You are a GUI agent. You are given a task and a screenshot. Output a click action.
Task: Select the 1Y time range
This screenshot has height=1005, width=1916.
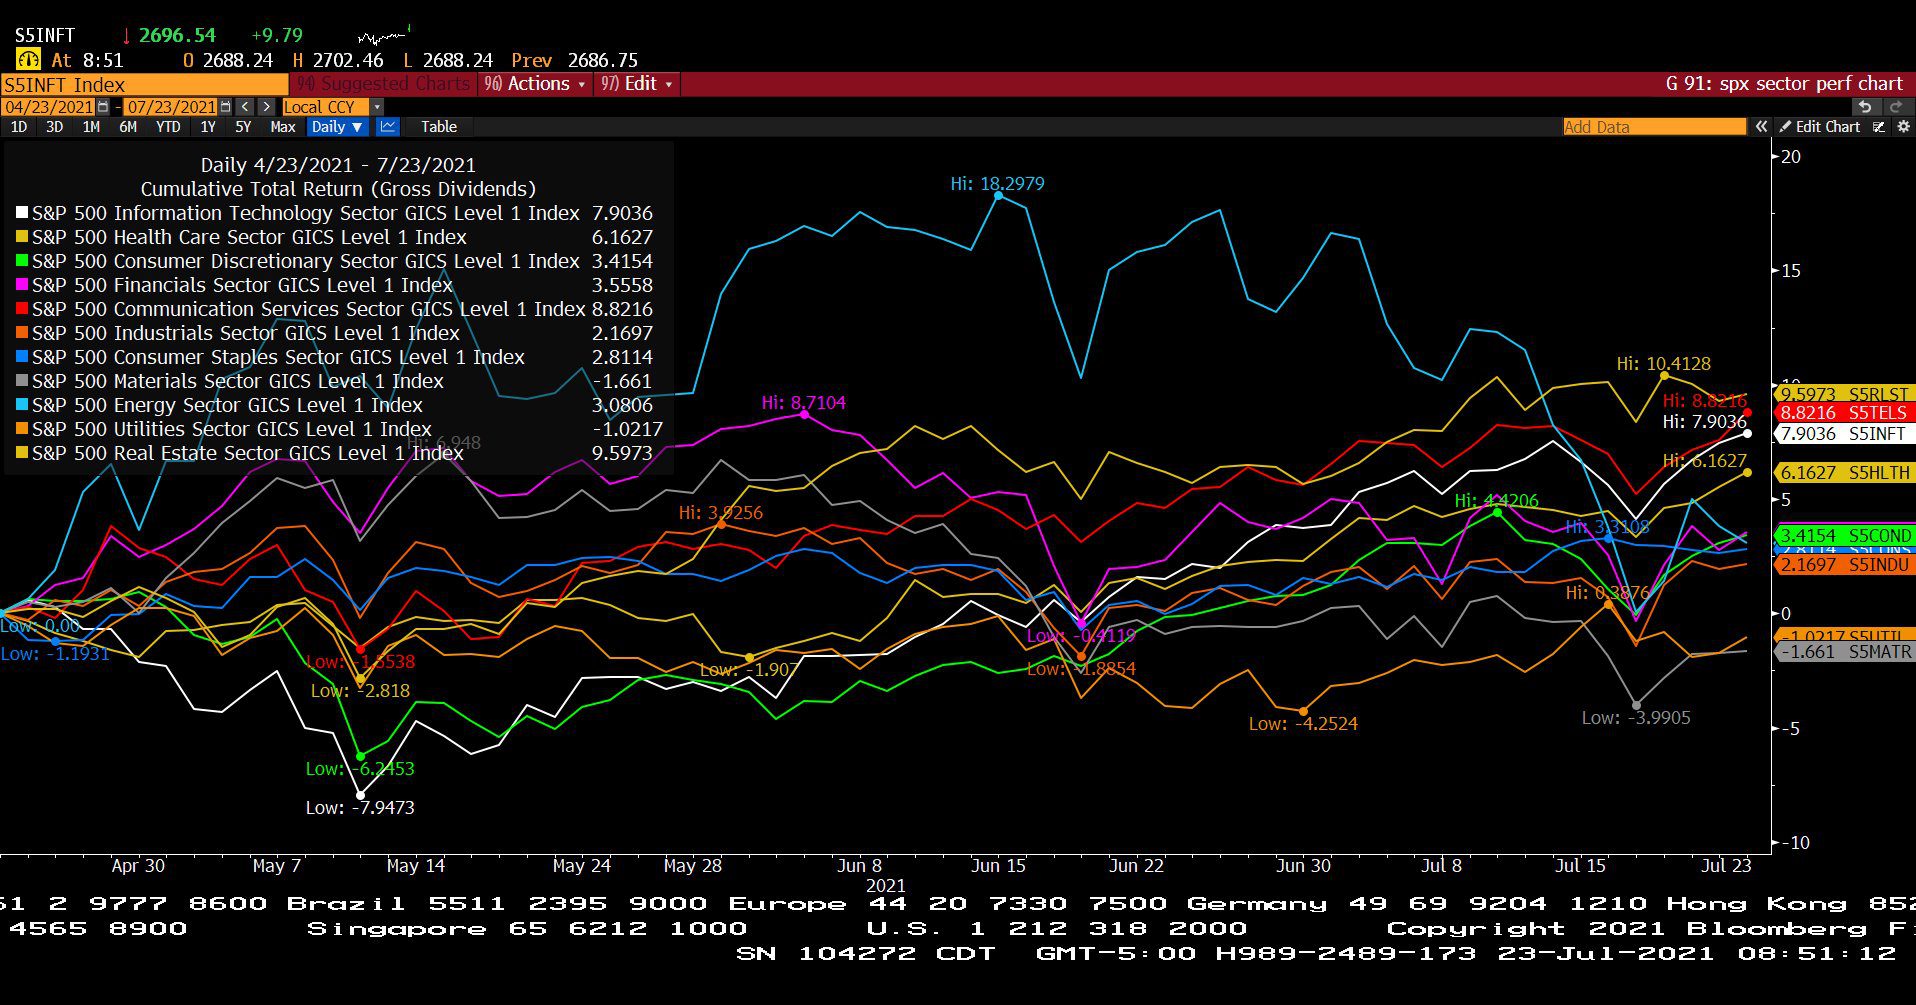(x=208, y=127)
